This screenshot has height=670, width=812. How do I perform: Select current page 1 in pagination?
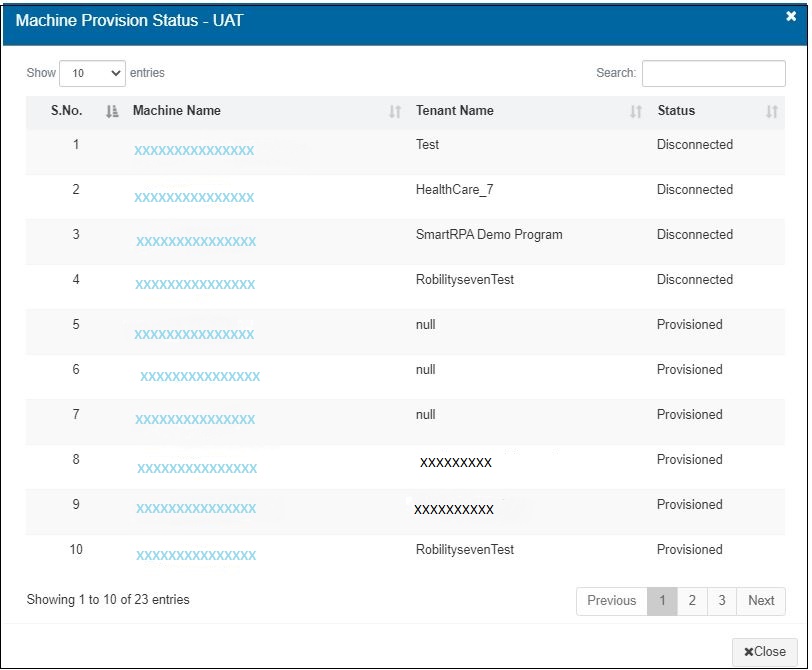click(x=661, y=601)
